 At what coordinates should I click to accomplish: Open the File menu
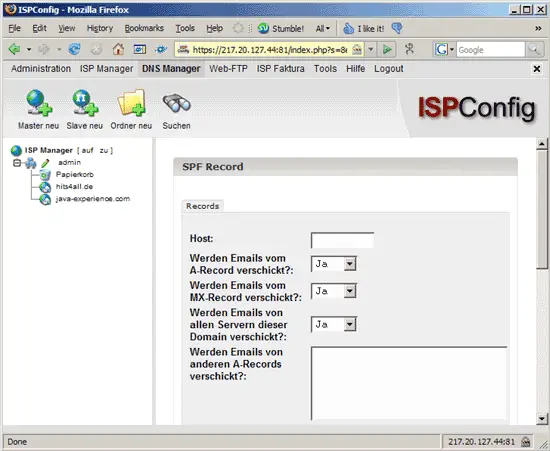14,28
